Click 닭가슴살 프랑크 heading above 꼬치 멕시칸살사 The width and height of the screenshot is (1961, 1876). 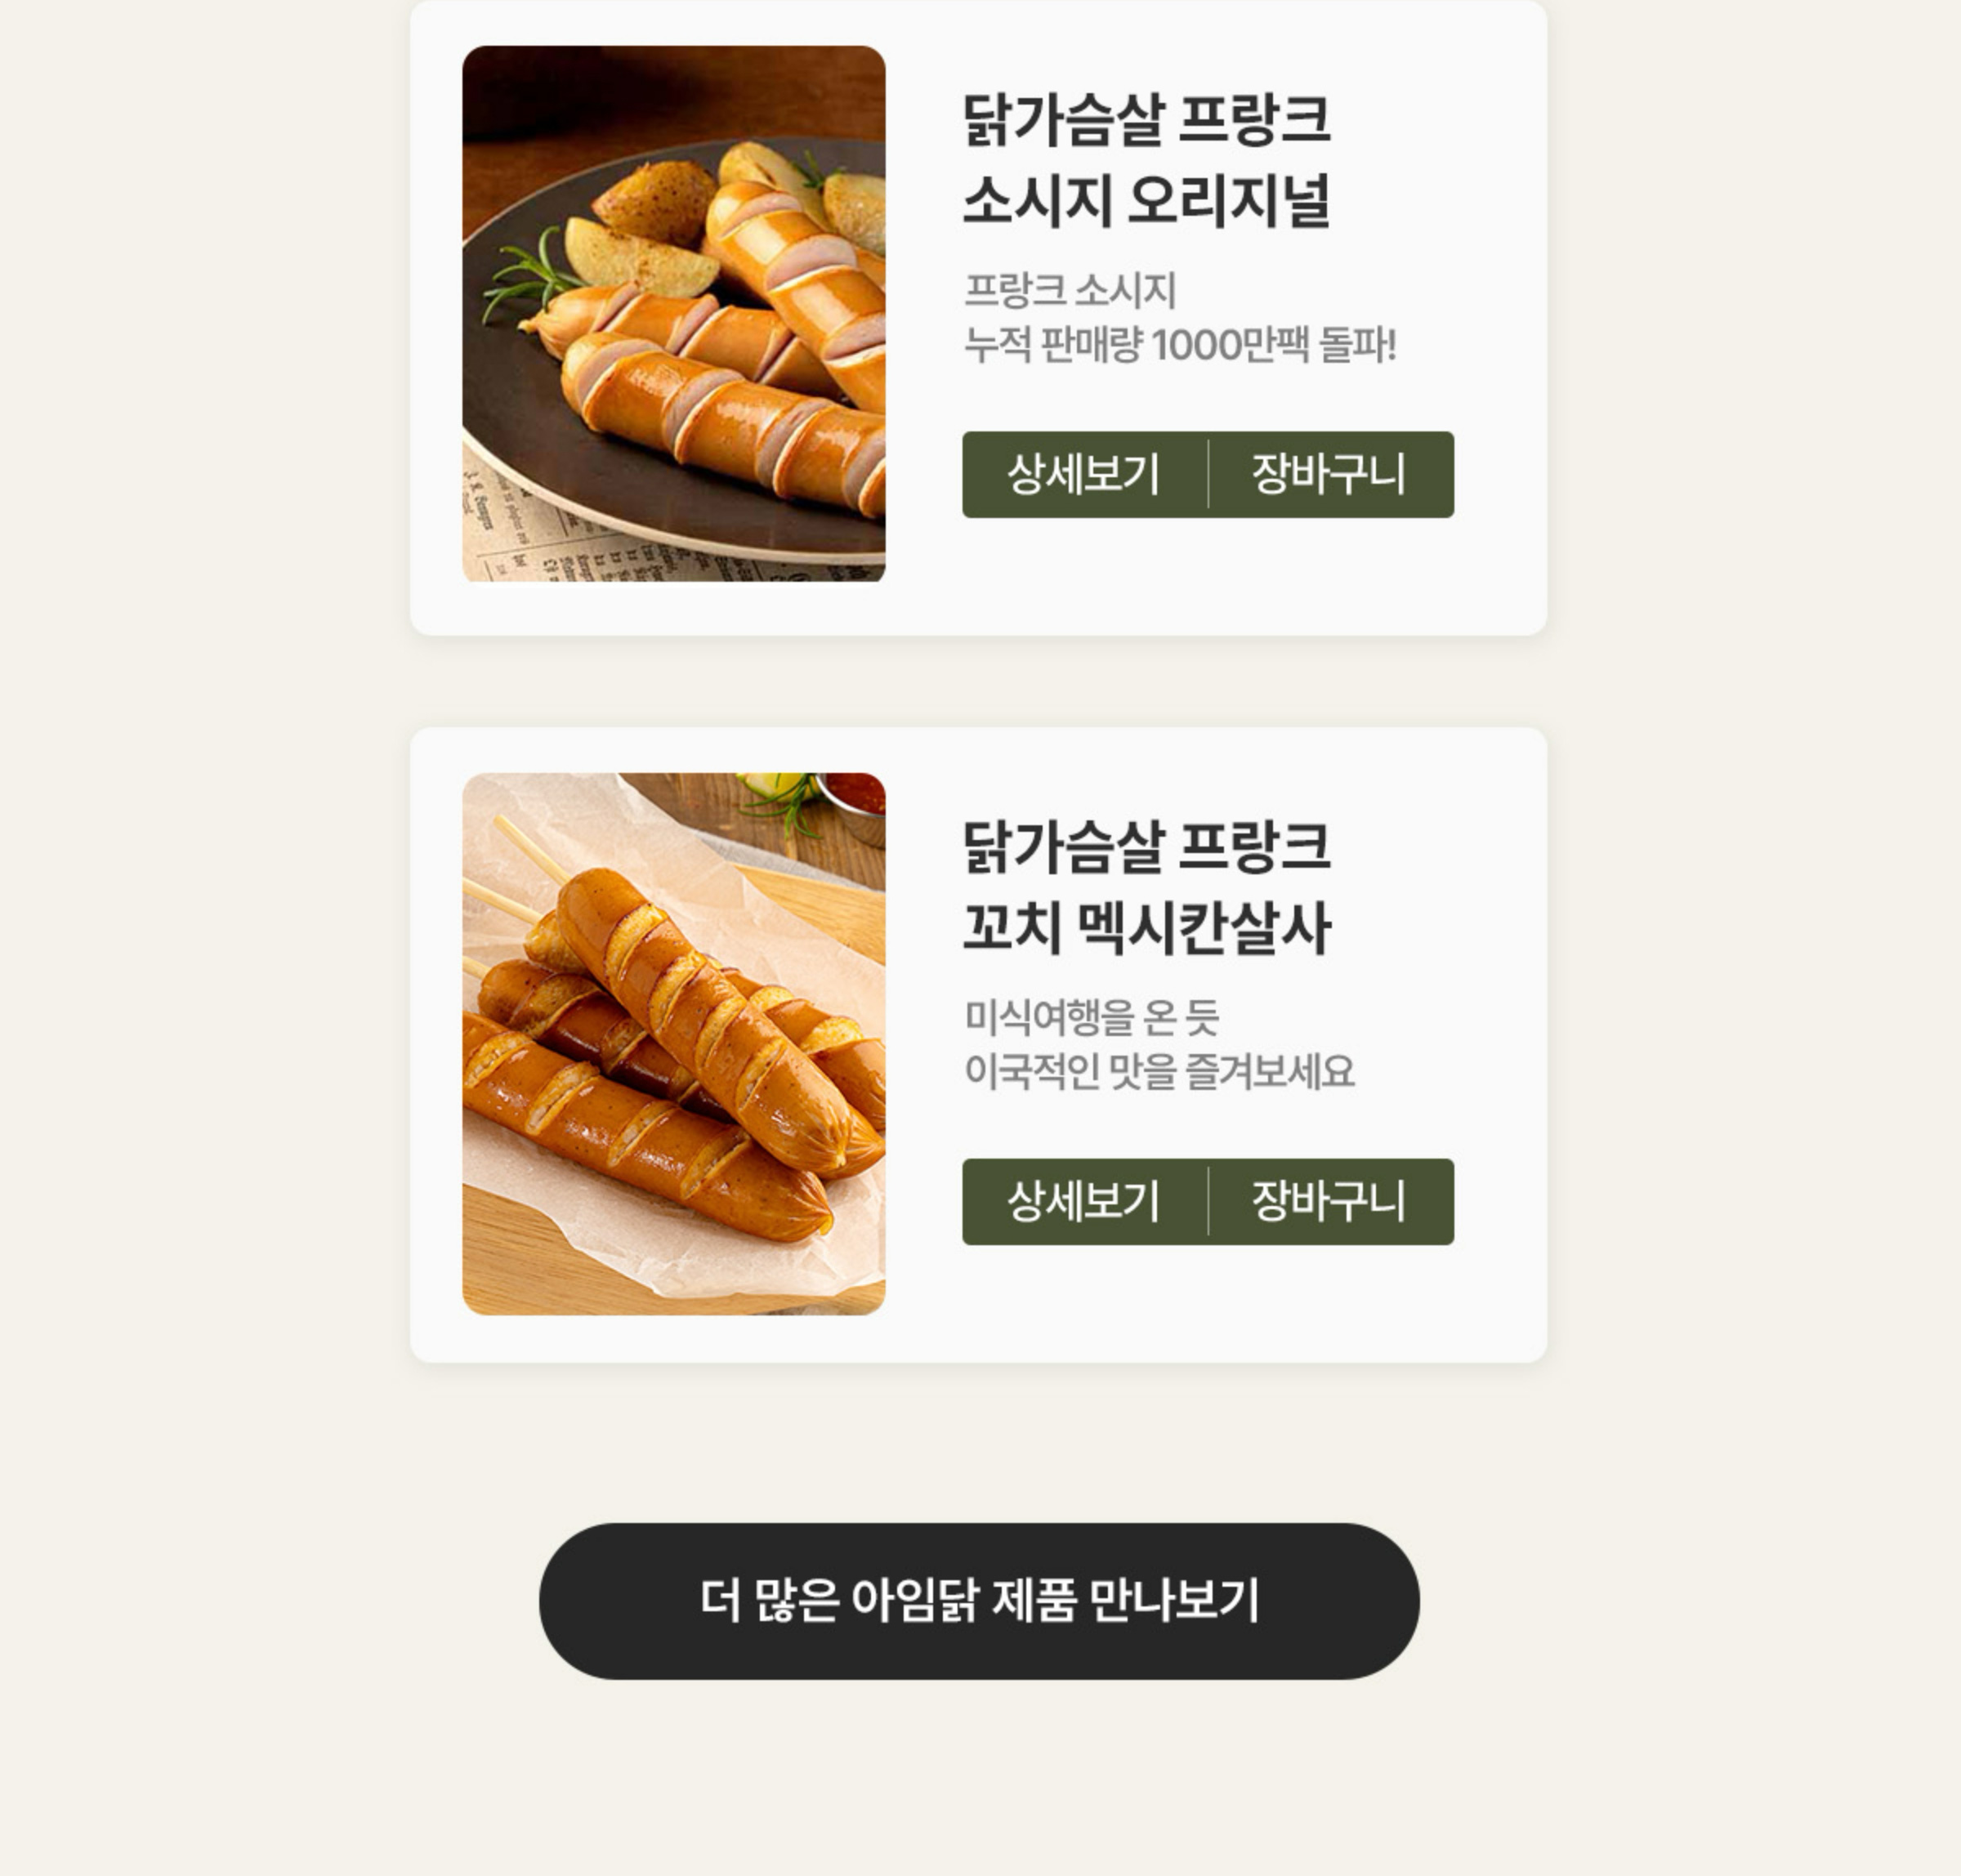(x=1146, y=846)
